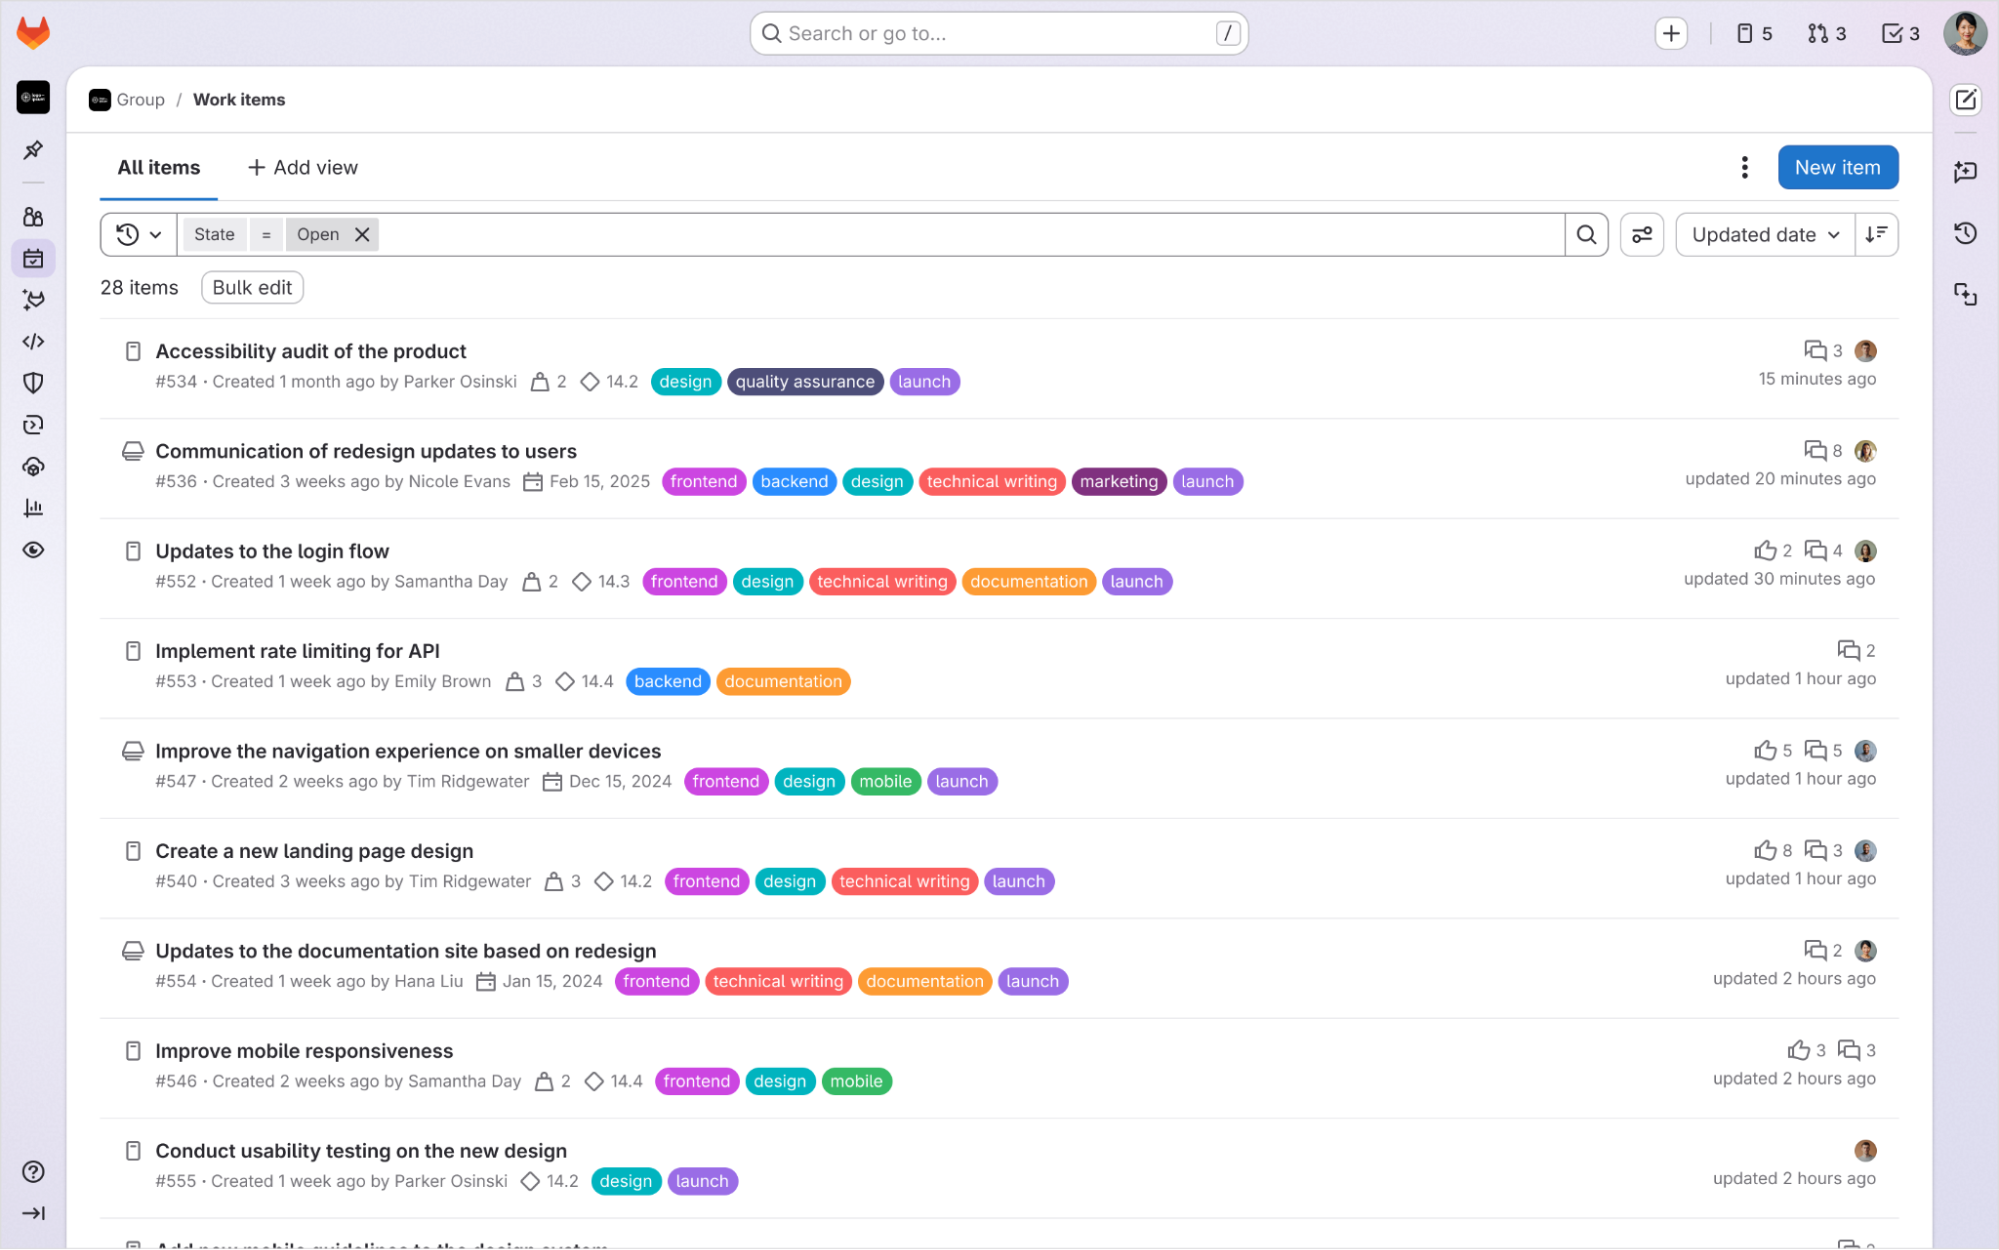Open the shield security sidebar icon
Image resolution: width=1999 pixels, height=1250 pixels.
coord(33,383)
